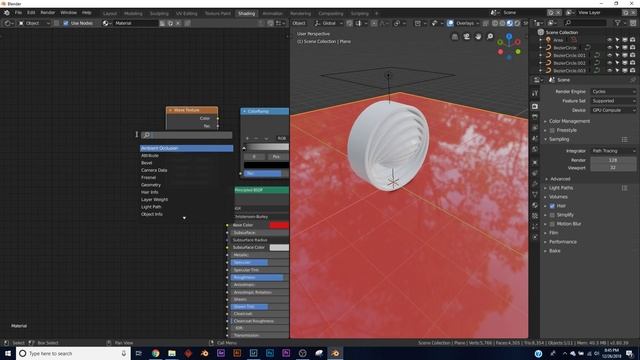The width and height of the screenshot is (640, 360).
Task: Open the Integrator Path Tracing dropdown
Action: click(613, 151)
